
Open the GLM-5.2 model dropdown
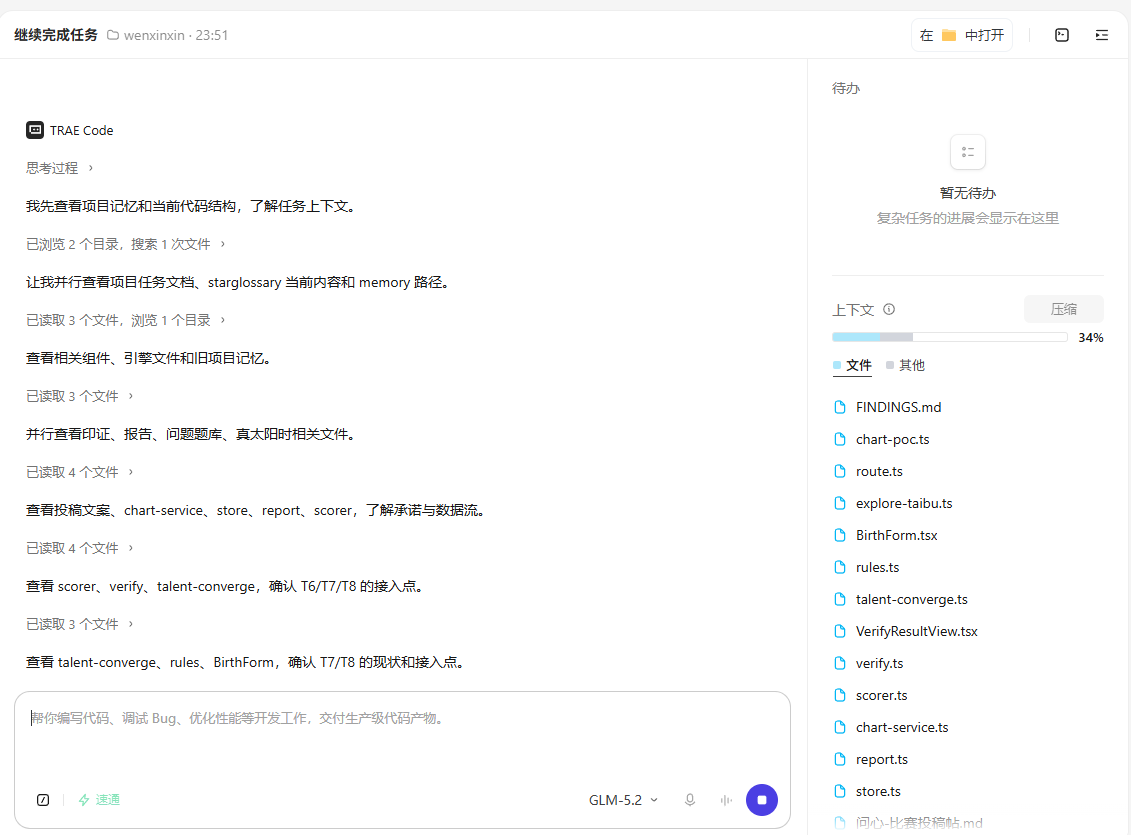623,800
